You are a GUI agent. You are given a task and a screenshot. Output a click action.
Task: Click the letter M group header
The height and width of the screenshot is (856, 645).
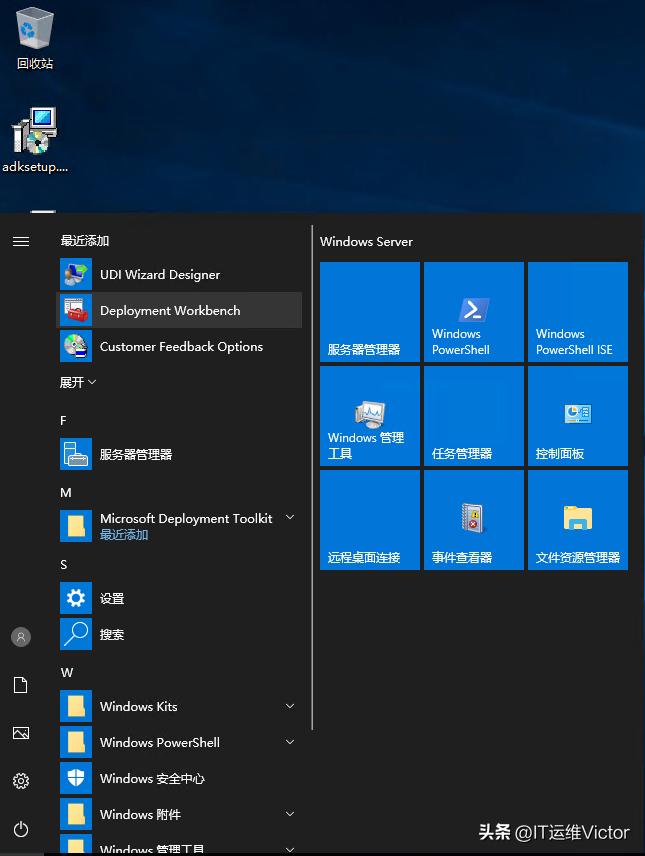click(66, 492)
